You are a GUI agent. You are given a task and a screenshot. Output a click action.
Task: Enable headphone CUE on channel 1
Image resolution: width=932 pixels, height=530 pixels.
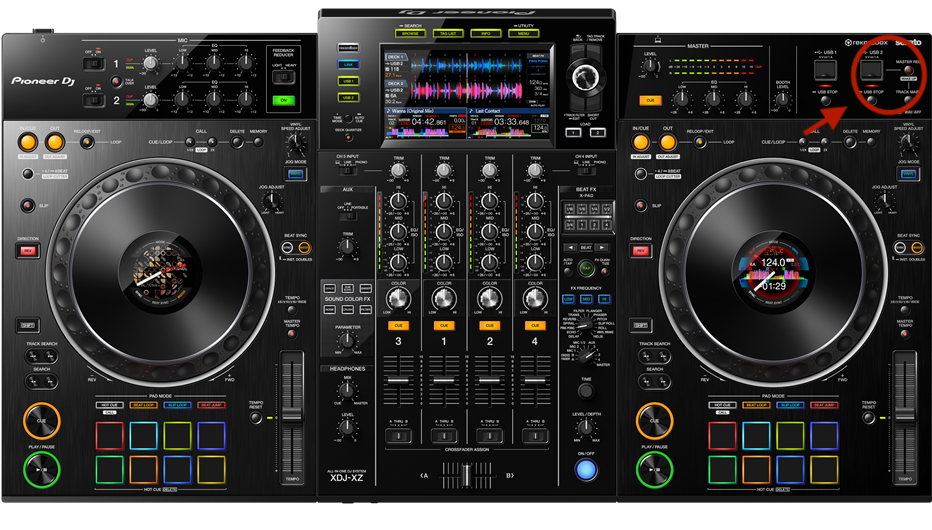(x=444, y=326)
